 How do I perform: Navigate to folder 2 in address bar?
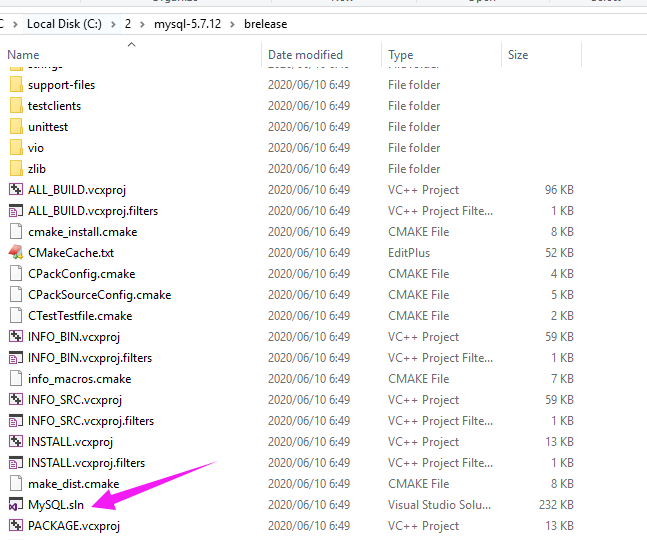tap(128, 24)
